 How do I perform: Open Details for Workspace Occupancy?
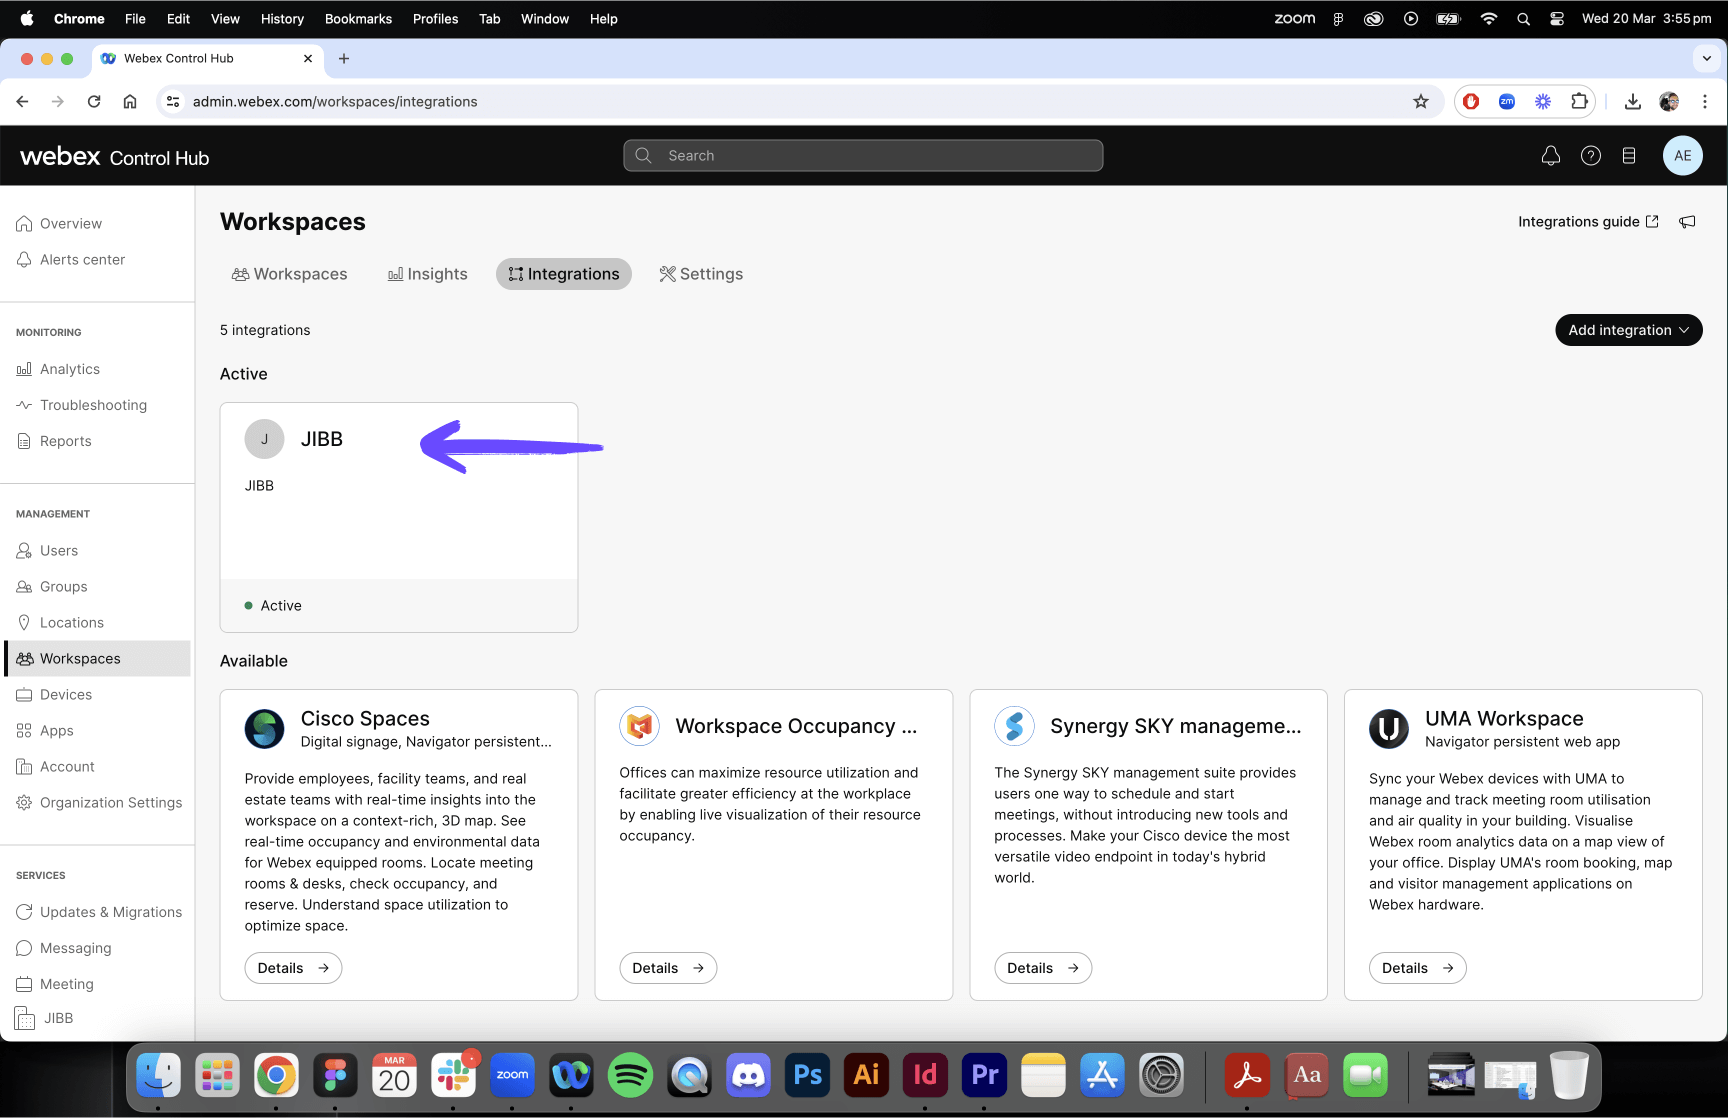point(668,968)
